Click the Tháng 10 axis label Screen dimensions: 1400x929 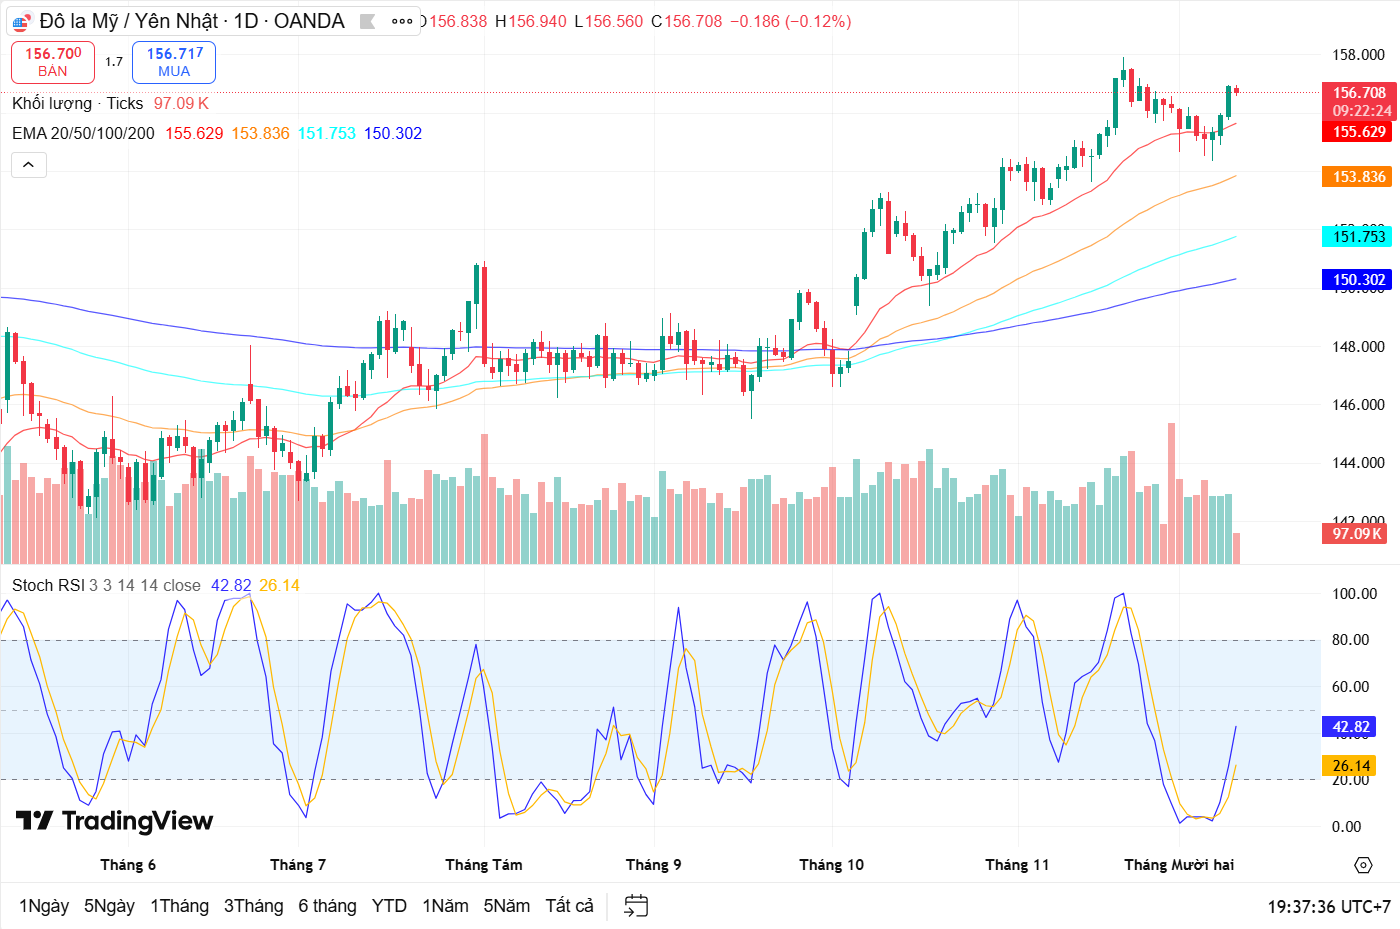click(831, 864)
